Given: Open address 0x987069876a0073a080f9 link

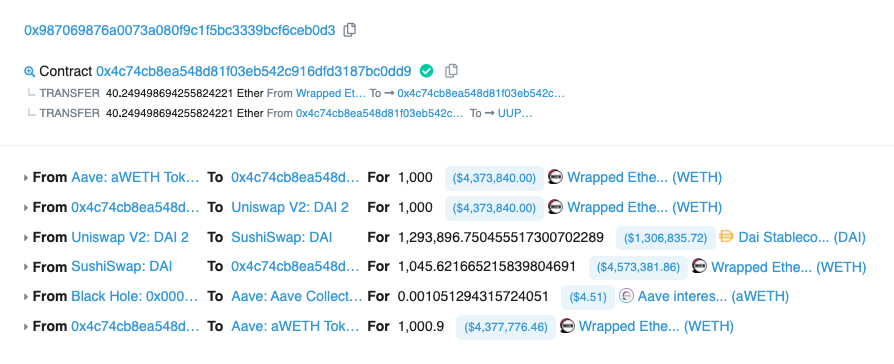Looking at the screenshot, I should click(x=180, y=31).
